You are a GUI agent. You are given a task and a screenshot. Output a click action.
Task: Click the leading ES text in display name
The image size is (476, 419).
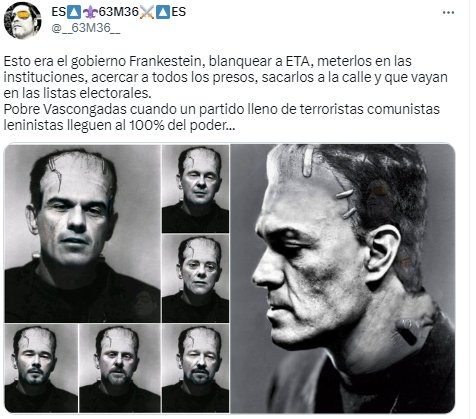point(59,12)
